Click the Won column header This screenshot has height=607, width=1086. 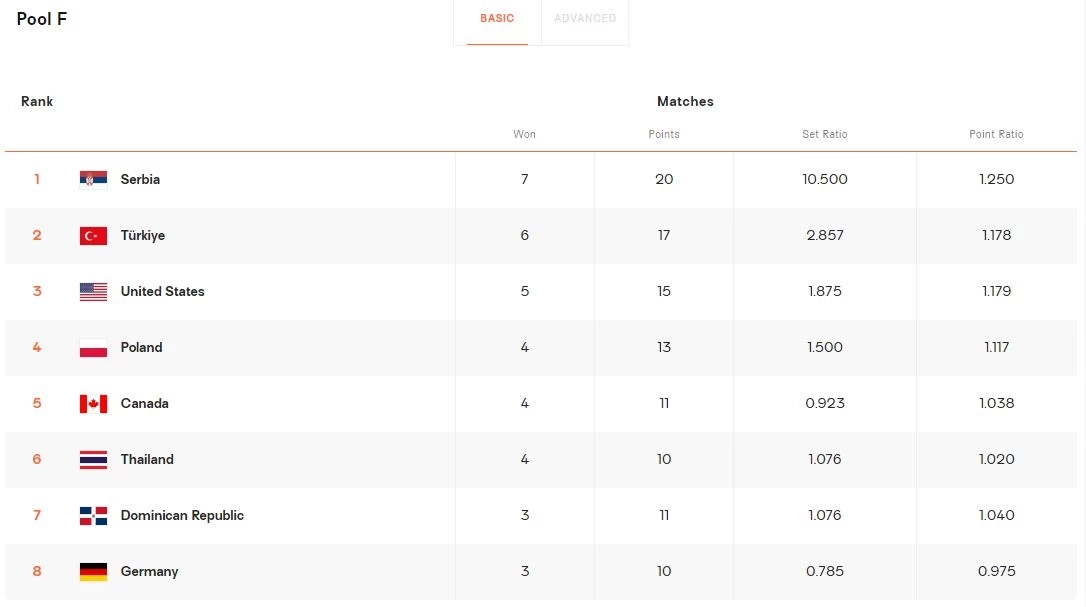[524, 134]
